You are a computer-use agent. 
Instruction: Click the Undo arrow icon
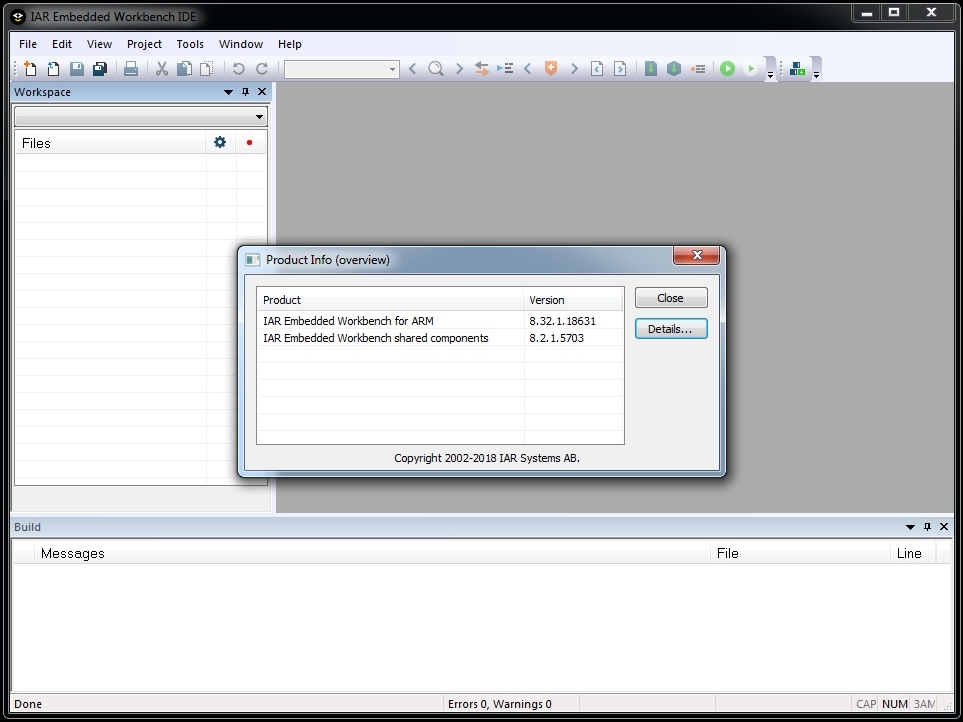238,69
